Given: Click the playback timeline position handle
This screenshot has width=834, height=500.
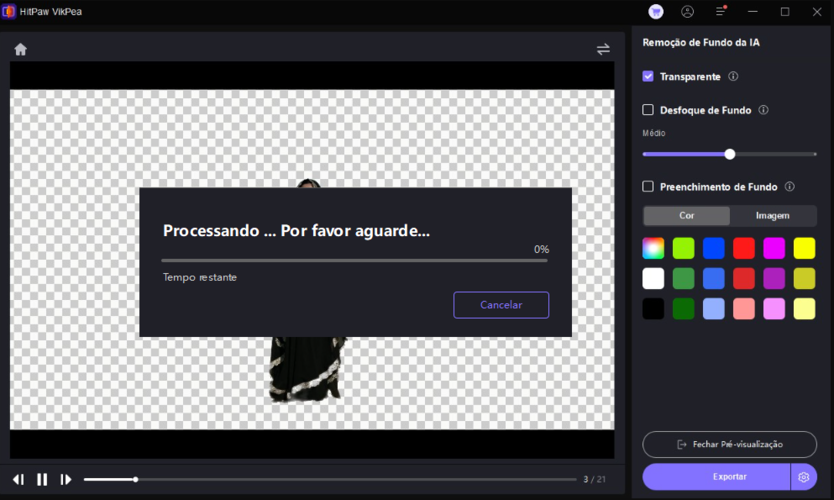Looking at the screenshot, I should point(136,479).
